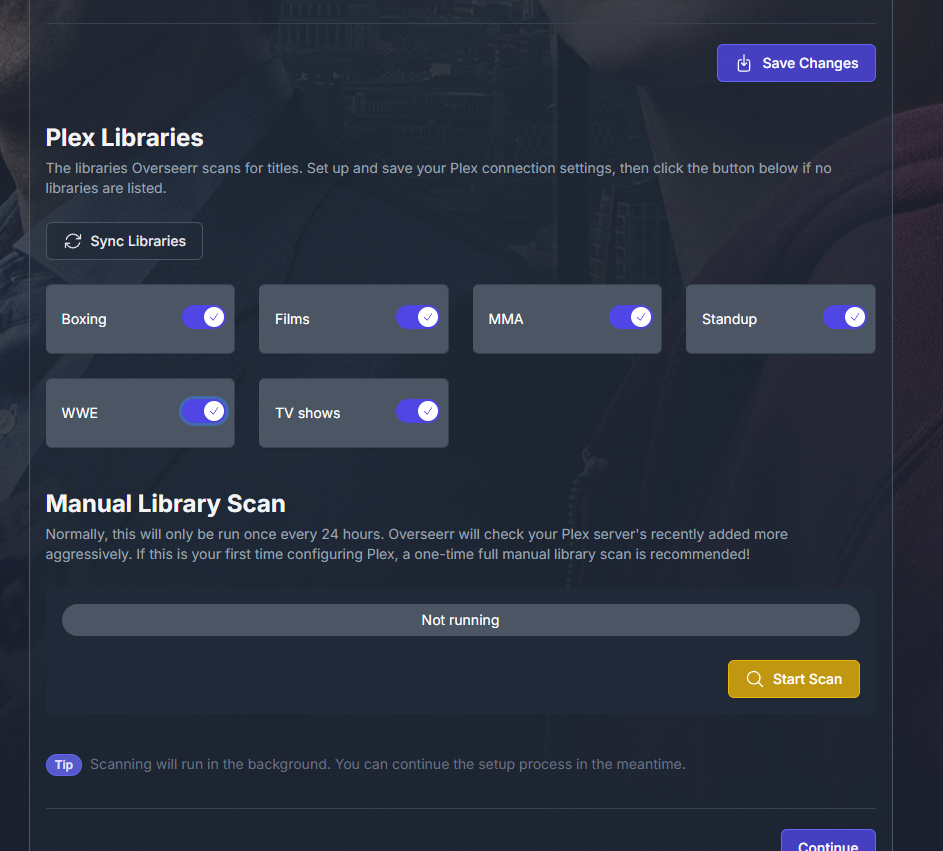Disable the WWE library toggle
Image resolution: width=943 pixels, height=851 pixels.
pos(204,411)
